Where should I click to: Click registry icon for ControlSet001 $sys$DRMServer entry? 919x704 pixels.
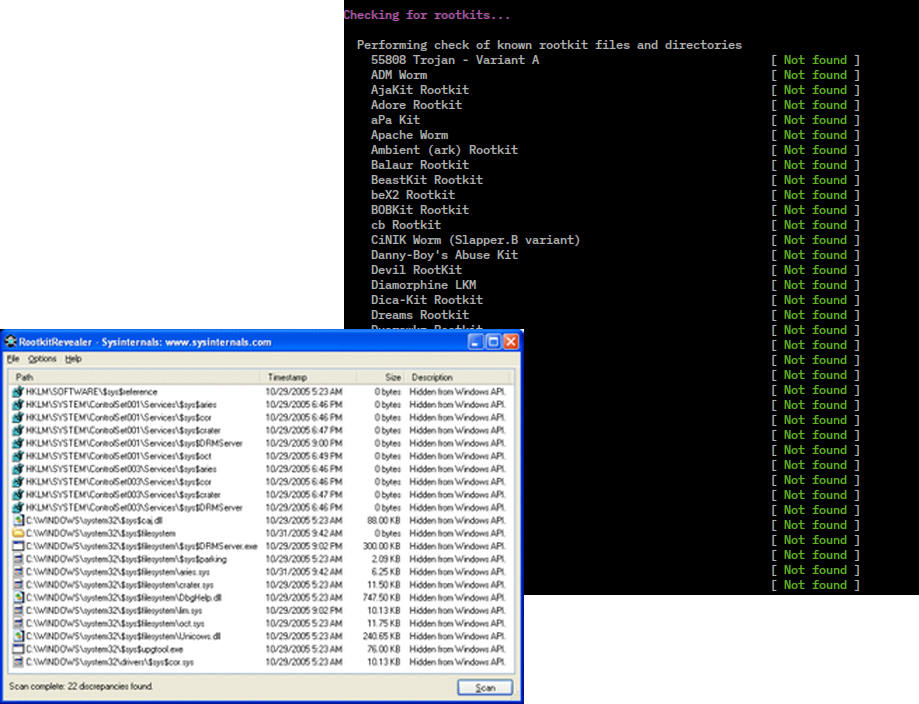(18, 443)
